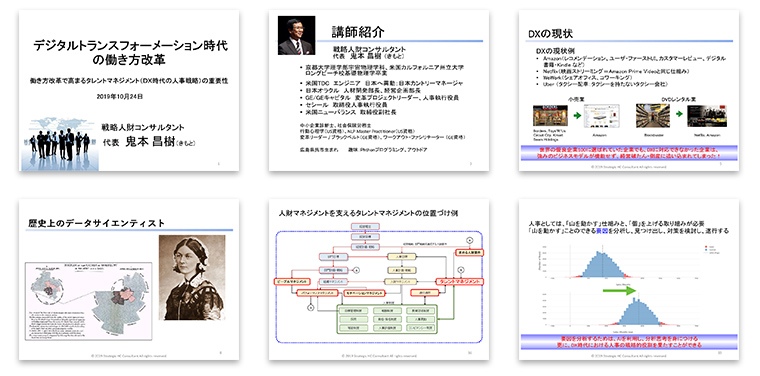Click the Blockbuster store photo
The image size is (760, 376).
(x=653, y=116)
